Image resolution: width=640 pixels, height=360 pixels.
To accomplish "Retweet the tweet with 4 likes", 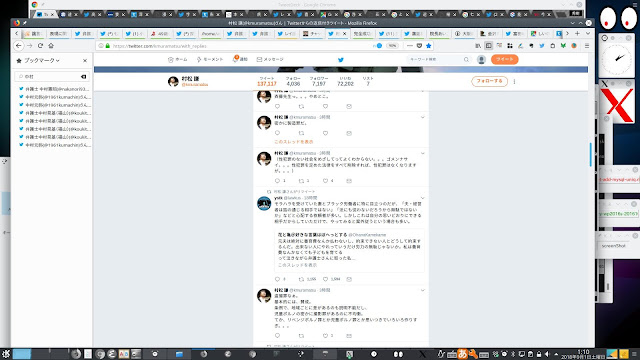I will [x=301, y=181].
